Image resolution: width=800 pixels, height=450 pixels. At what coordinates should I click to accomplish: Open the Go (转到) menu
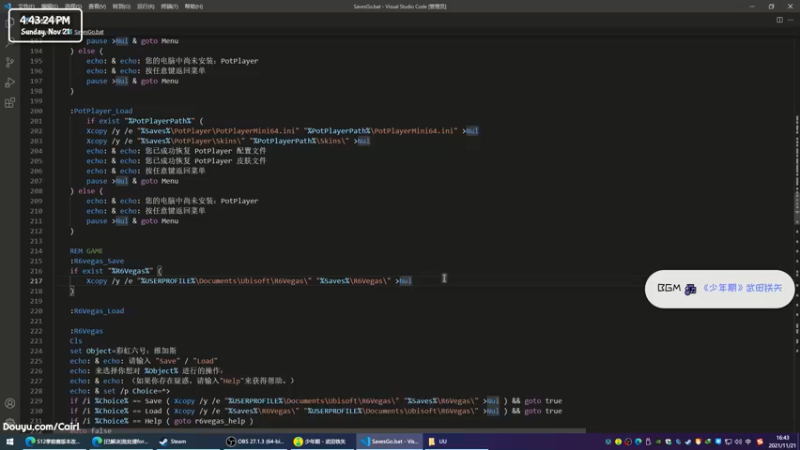point(121,7)
